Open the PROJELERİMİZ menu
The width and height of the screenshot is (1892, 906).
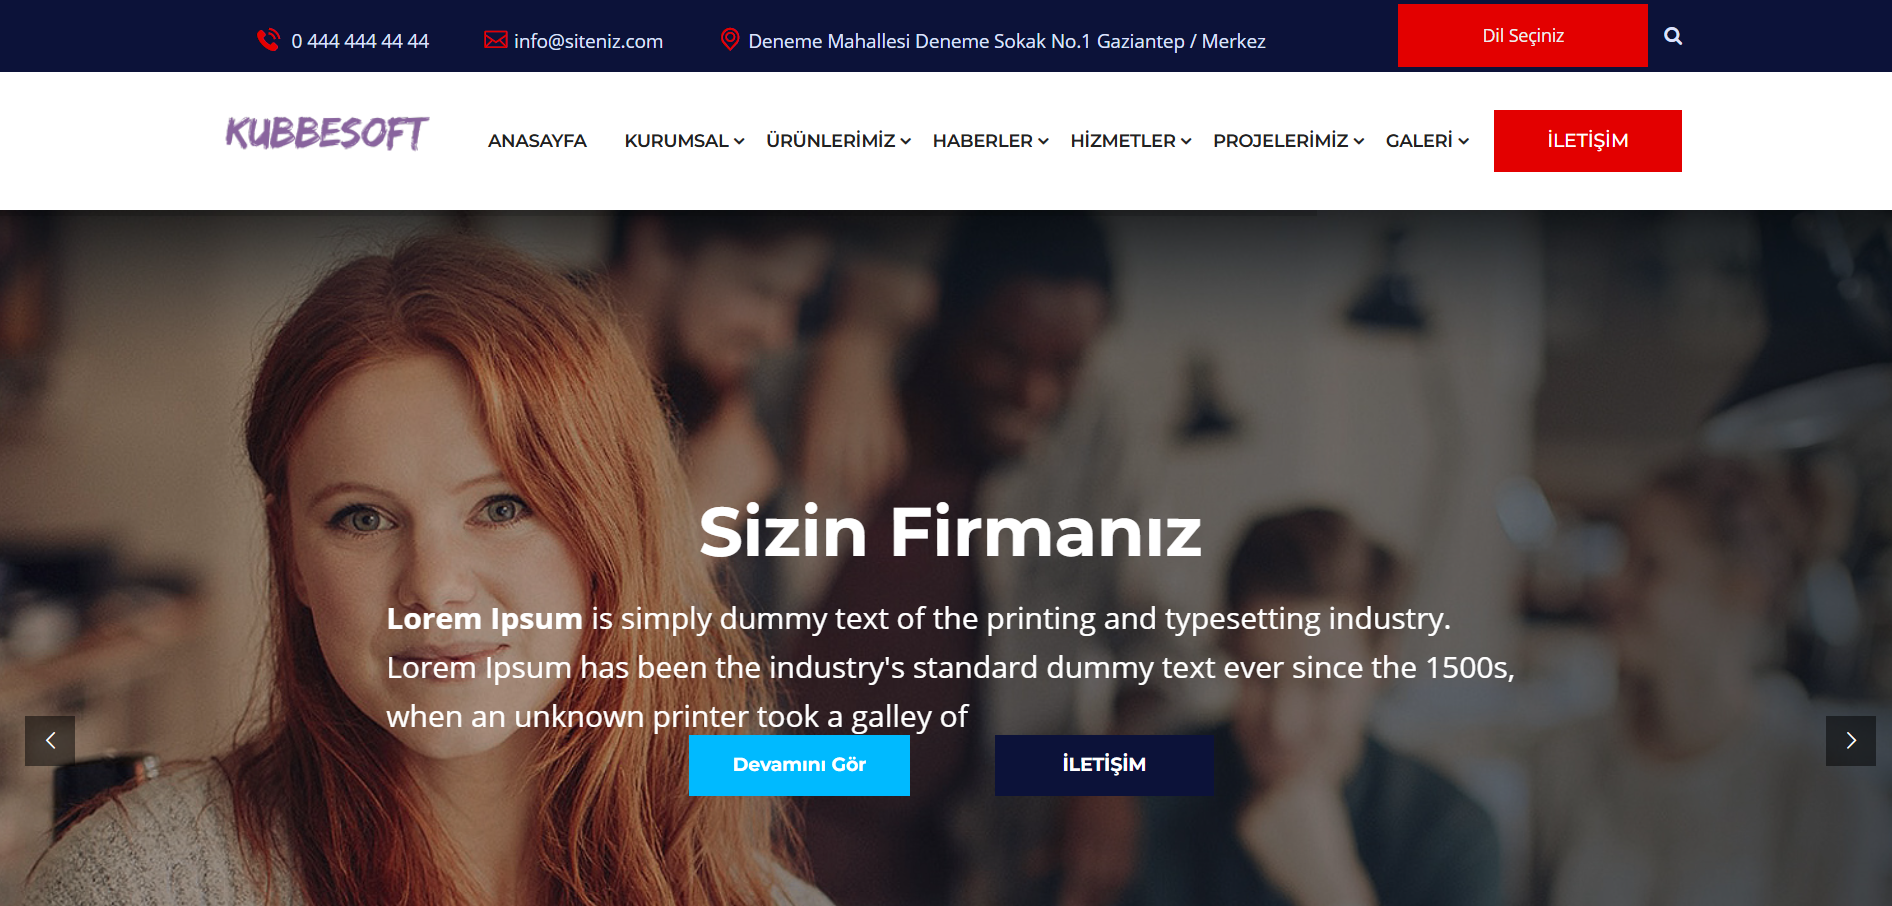point(1288,141)
